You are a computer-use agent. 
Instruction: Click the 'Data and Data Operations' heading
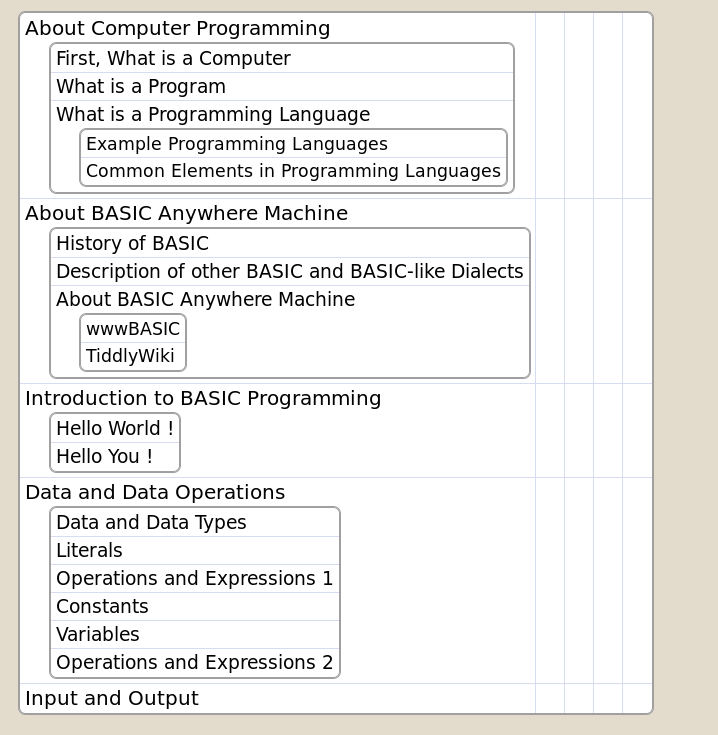(x=155, y=493)
